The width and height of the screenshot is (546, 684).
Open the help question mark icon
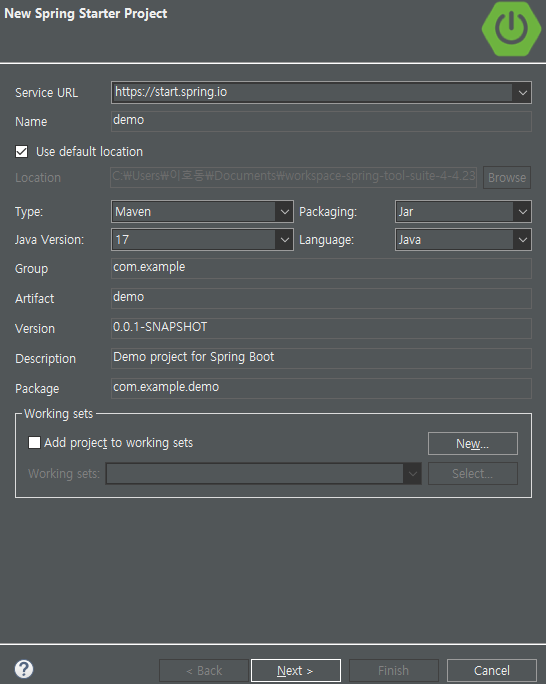(x=24, y=669)
